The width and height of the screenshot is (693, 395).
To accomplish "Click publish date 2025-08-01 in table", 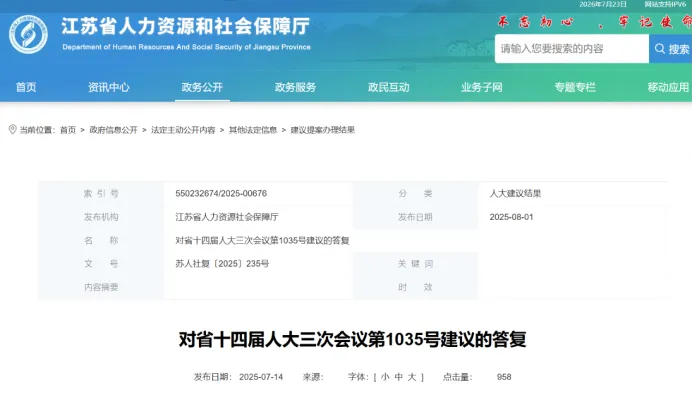I will pos(511,217).
